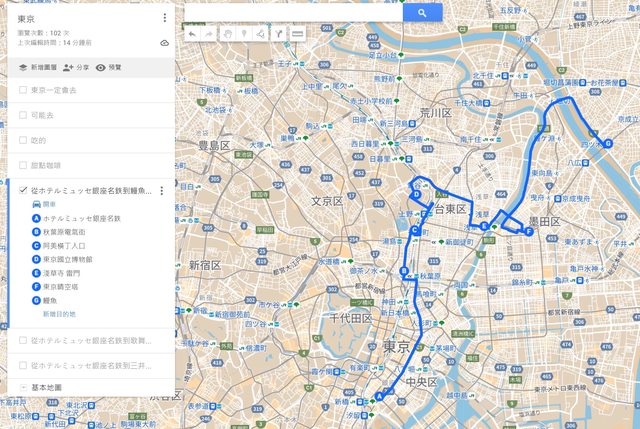The width and height of the screenshot is (640, 429).
Task: Select the hand pan tool
Action: 227,34
